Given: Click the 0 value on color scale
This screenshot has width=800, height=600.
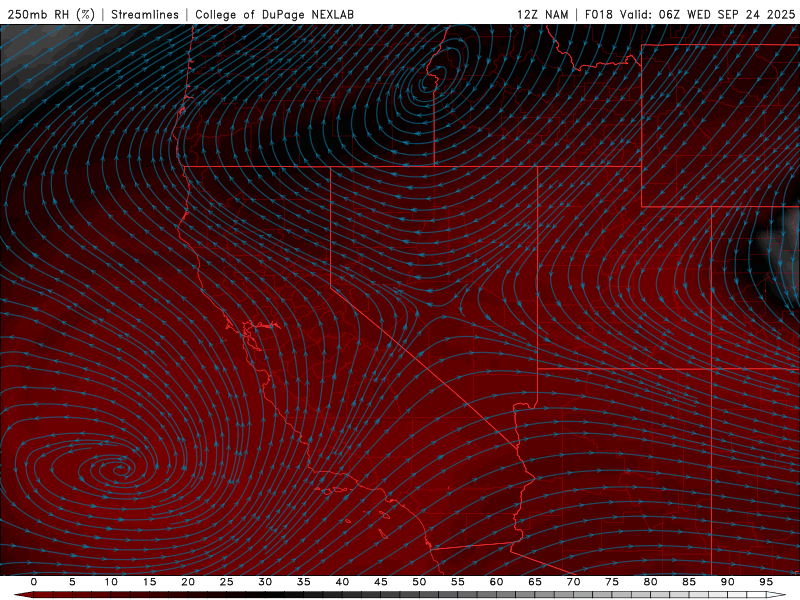Looking at the screenshot, I should (x=34, y=582).
